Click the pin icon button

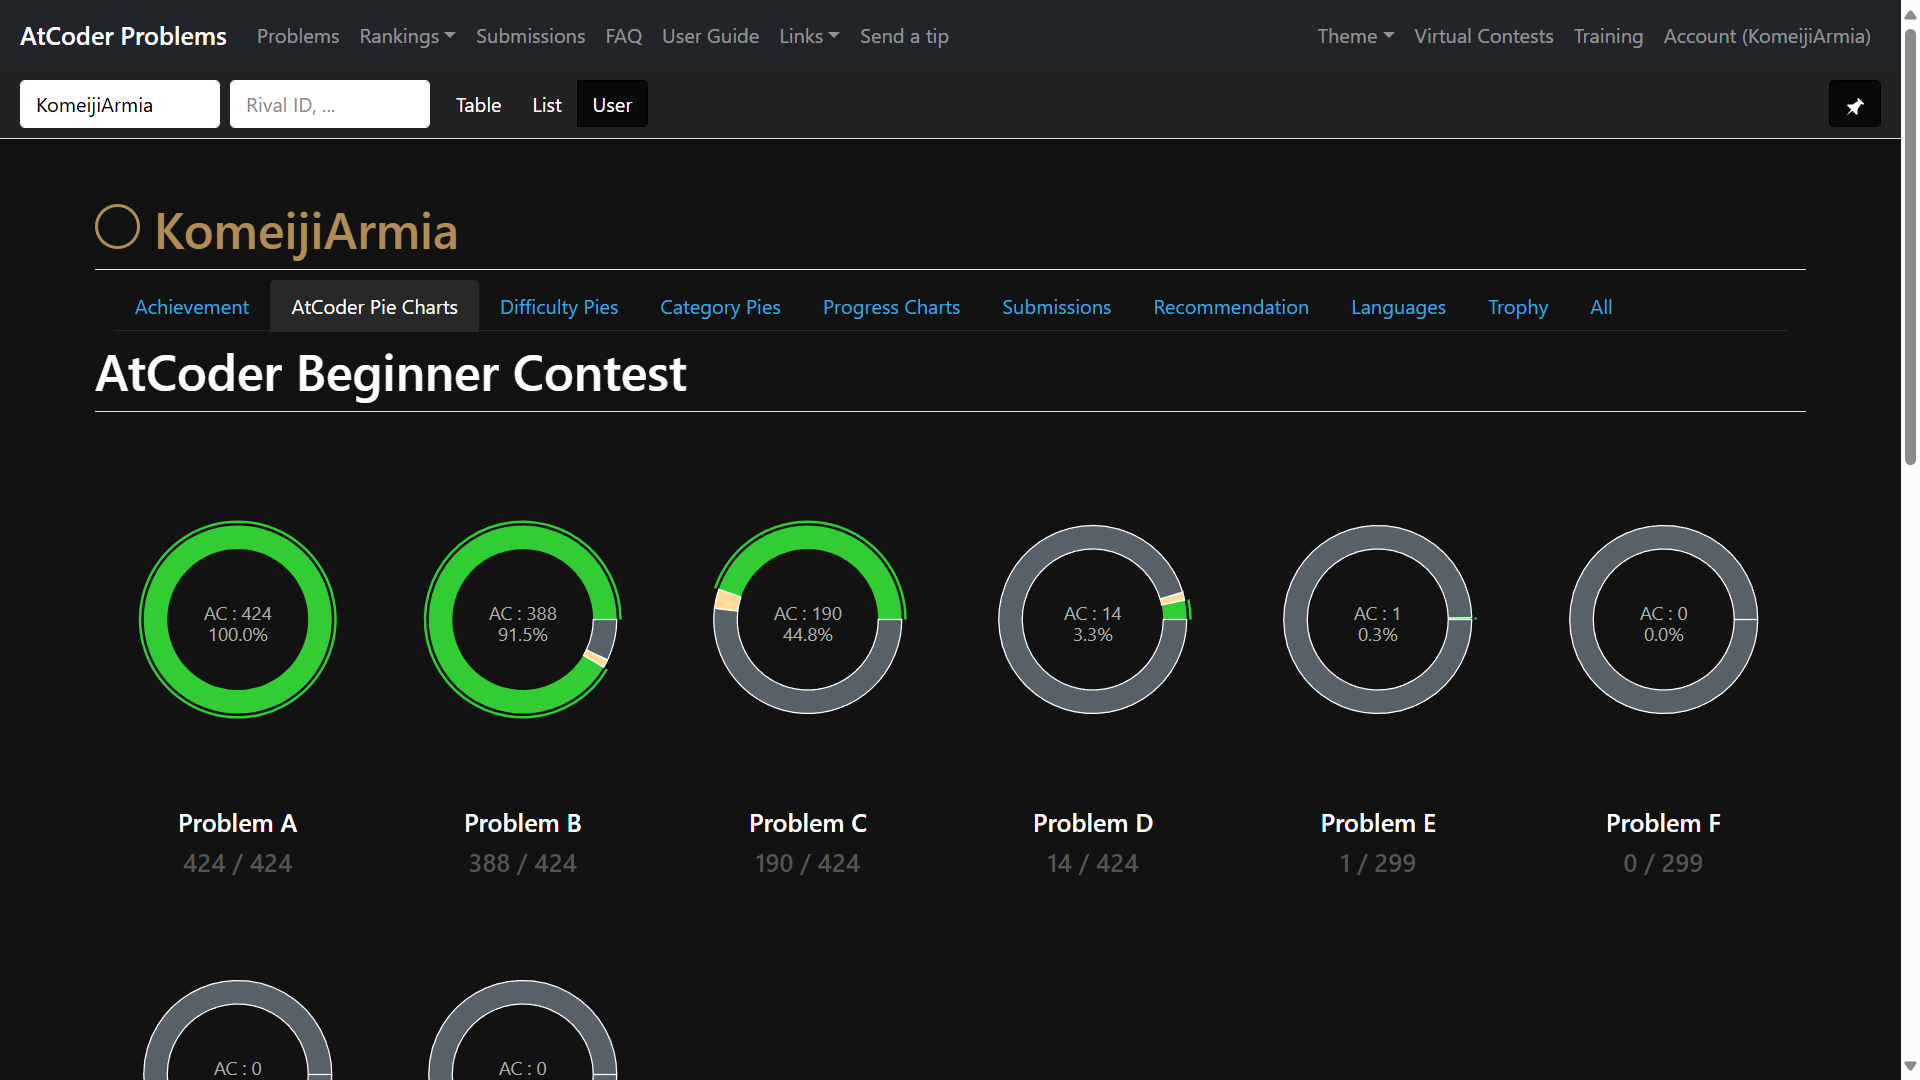(1854, 105)
